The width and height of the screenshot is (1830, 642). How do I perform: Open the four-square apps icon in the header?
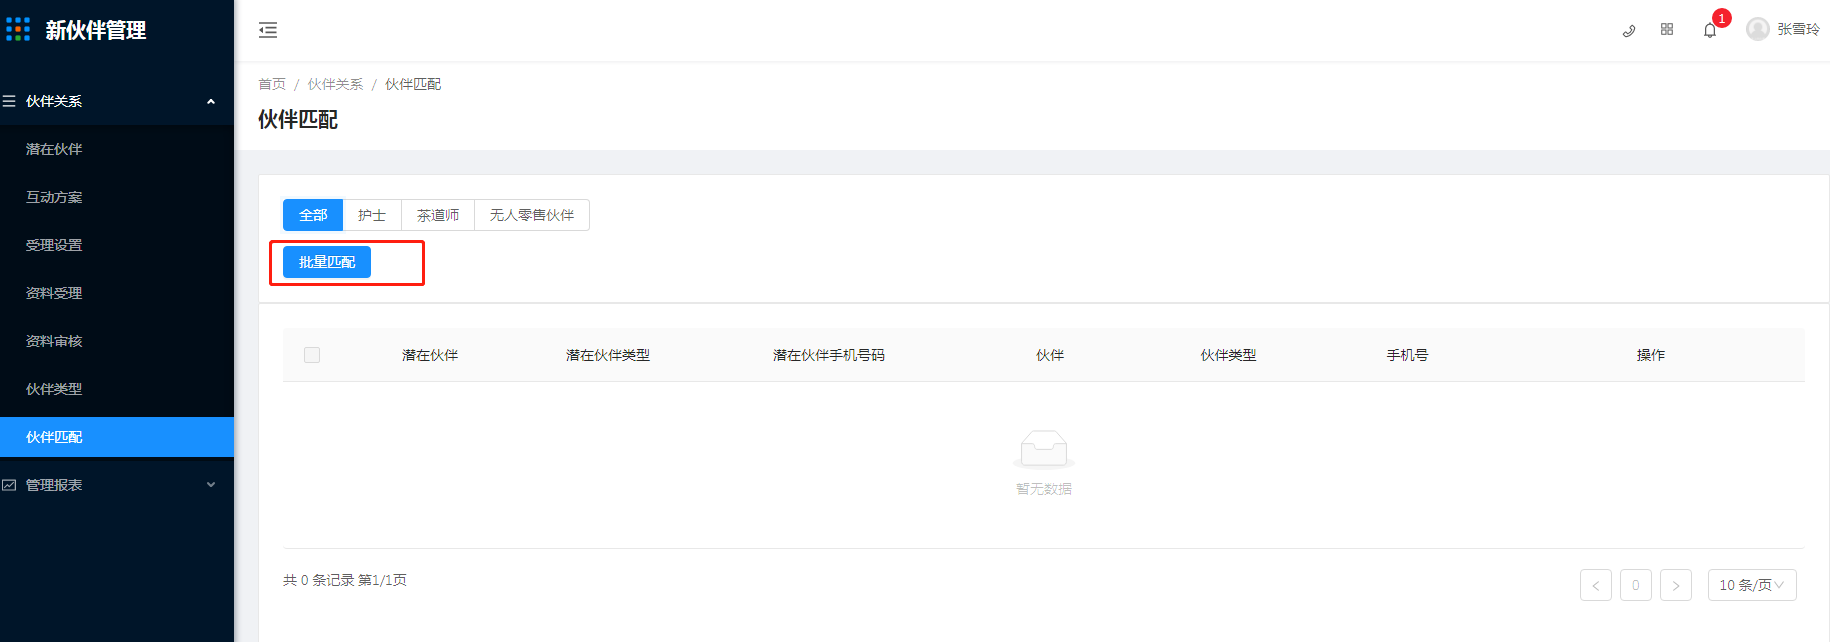(1667, 29)
